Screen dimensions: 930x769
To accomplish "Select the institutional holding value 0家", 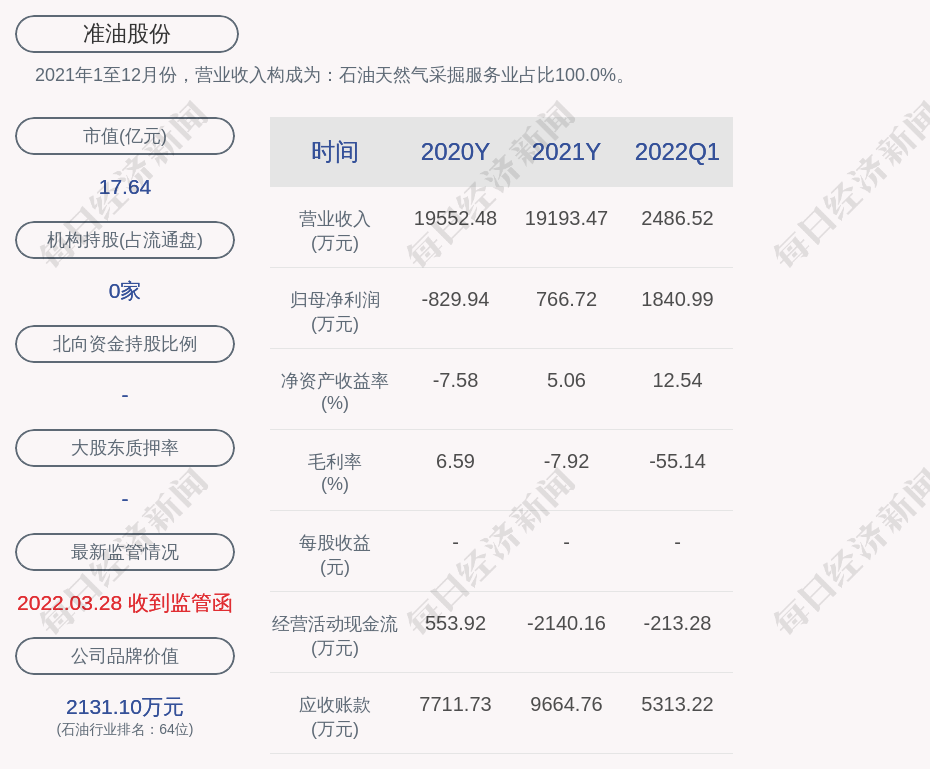I will click(x=125, y=291).
